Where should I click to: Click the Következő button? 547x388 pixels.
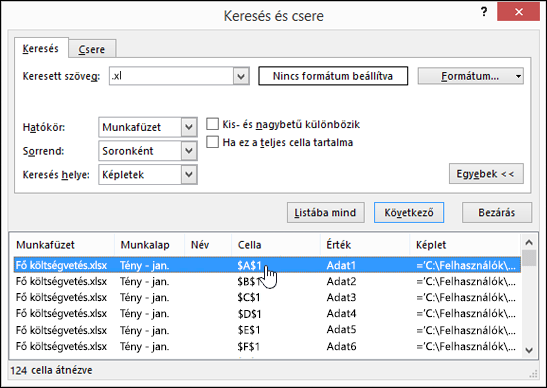(x=409, y=212)
